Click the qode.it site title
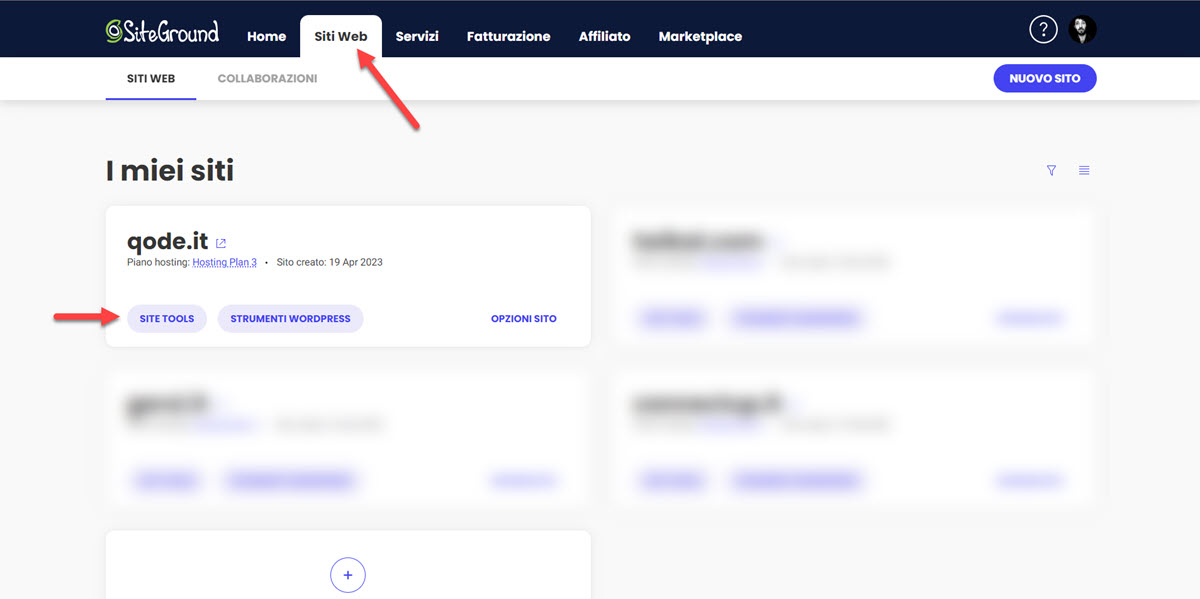Screen dimensions: 1200x599 coord(168,242)
